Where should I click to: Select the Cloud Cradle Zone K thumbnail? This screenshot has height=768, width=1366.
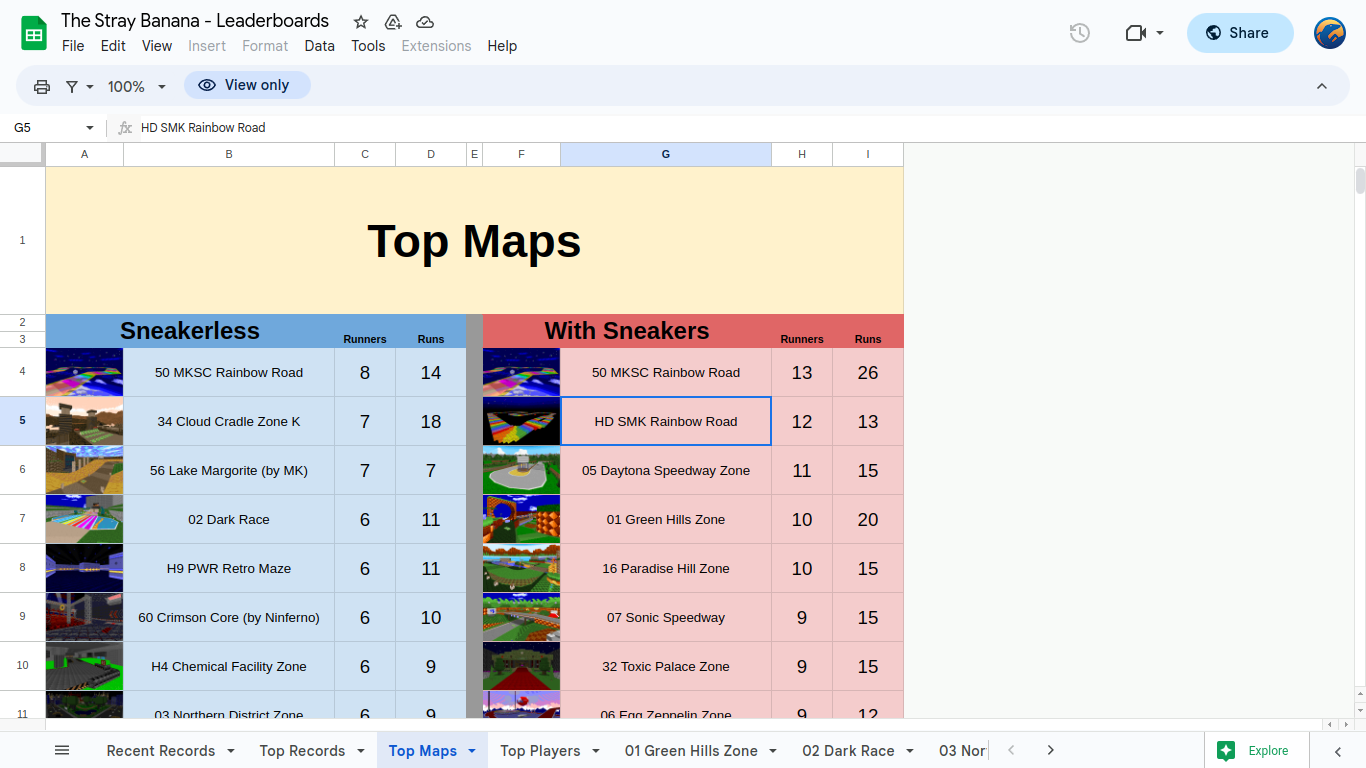84,421
